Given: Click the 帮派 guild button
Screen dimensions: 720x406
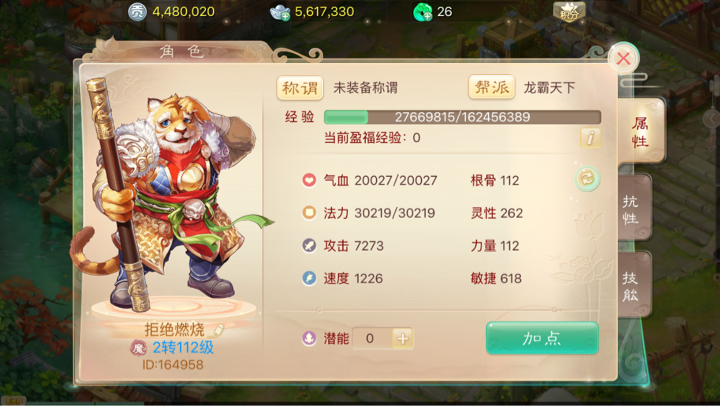Looking at the screenshot, I should [x=491, y=87].
